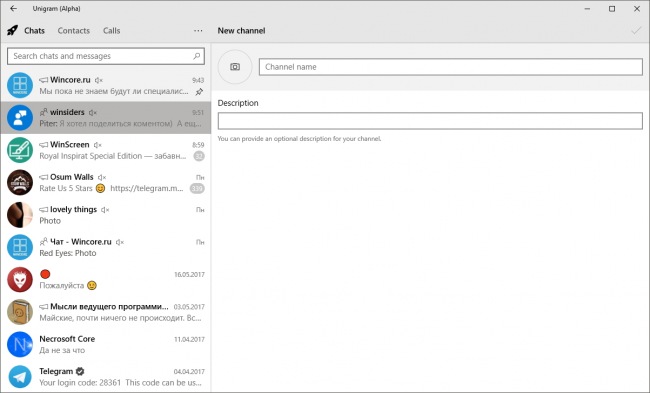Screen dimensions: 650x393
Task: Click WinScreen's green avatar
Action: [x=20, y=150]
